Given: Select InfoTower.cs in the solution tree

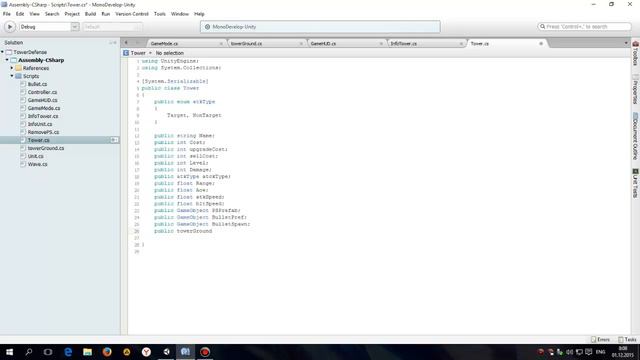Looking at the screenshot, I should (43, 116).
